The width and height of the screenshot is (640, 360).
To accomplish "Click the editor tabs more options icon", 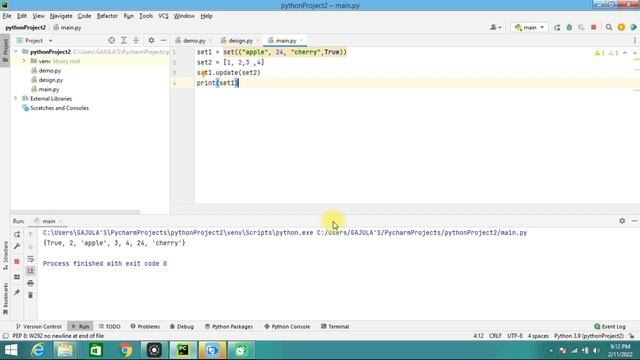I will point(635,40).
